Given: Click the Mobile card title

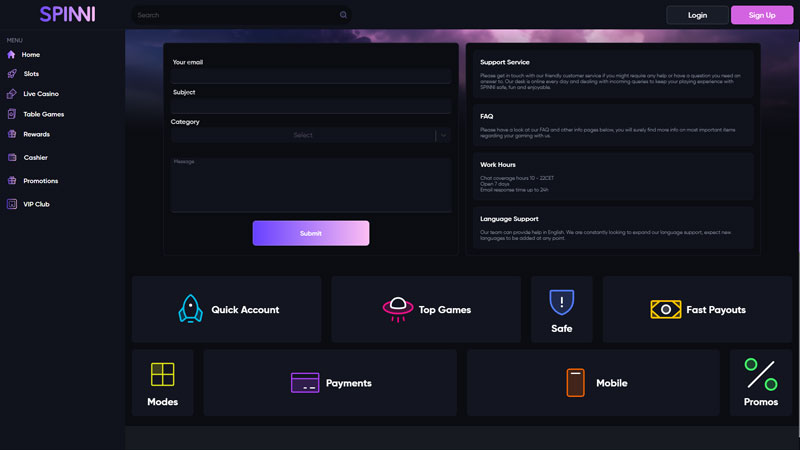Looking at the screenshot, I should tap(612, 383).
